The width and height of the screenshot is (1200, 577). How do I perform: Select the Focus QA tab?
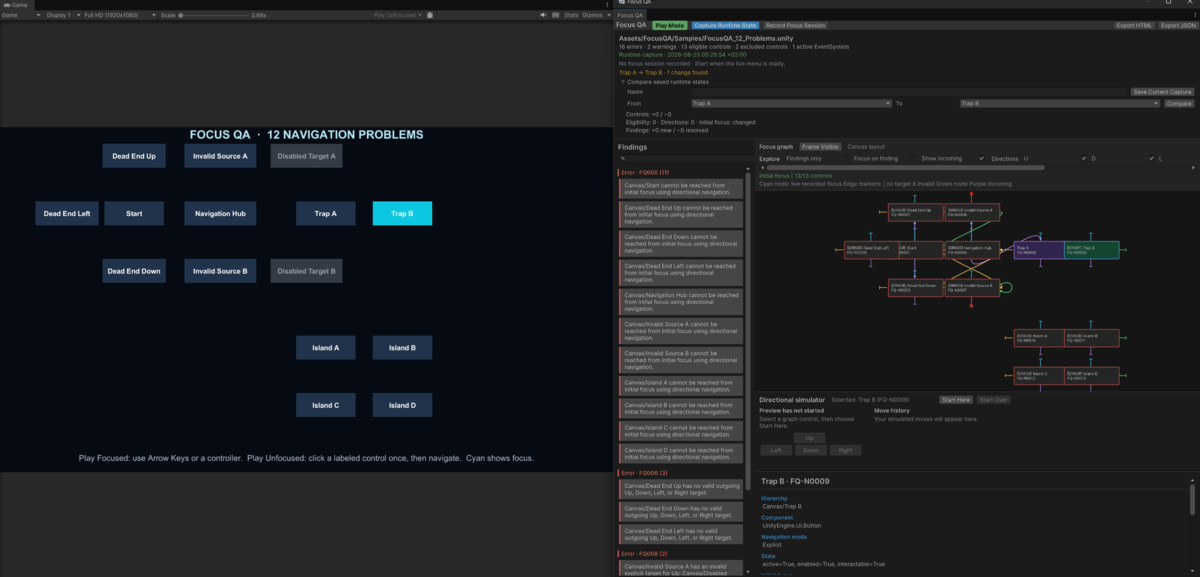630,15
